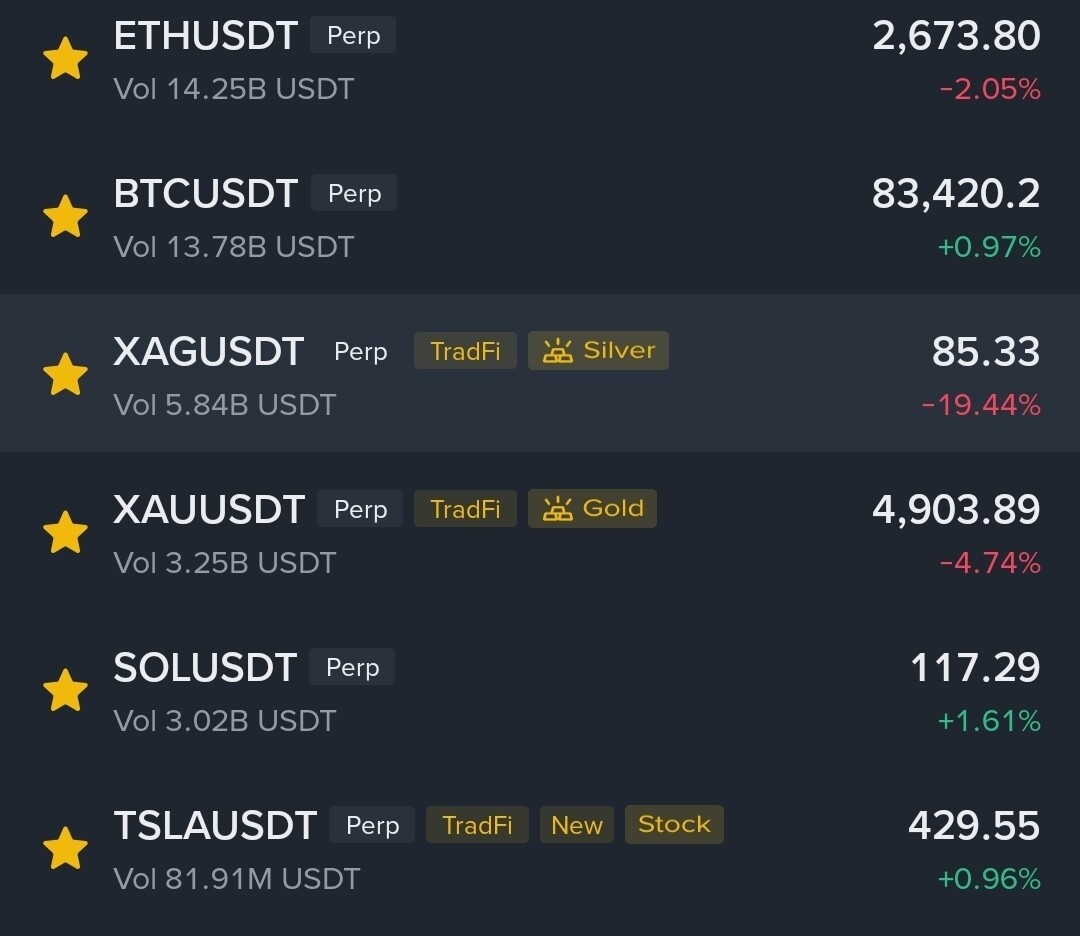Click the TSLAUSDT star icon

(65, 848)
